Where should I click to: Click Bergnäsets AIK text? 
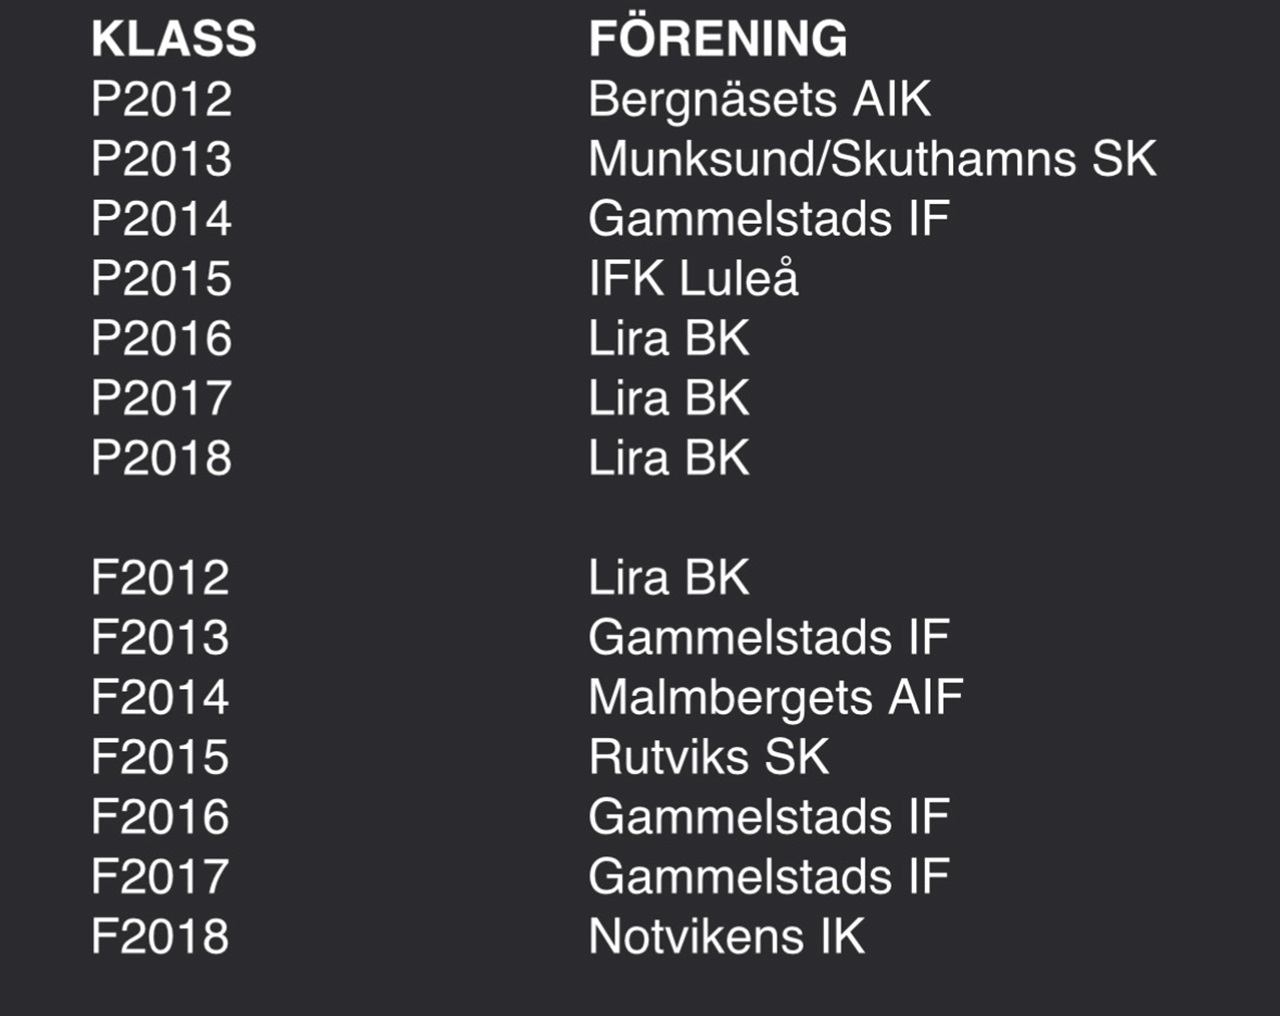[760, 100]
